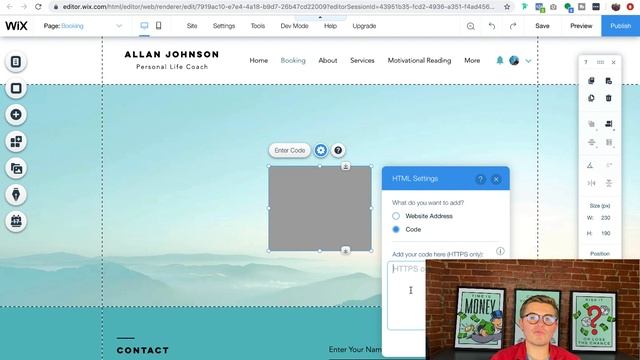The width and height of the screenshot is (640, 360).
Task: Switch to mobile editor view
Action: 158,26
